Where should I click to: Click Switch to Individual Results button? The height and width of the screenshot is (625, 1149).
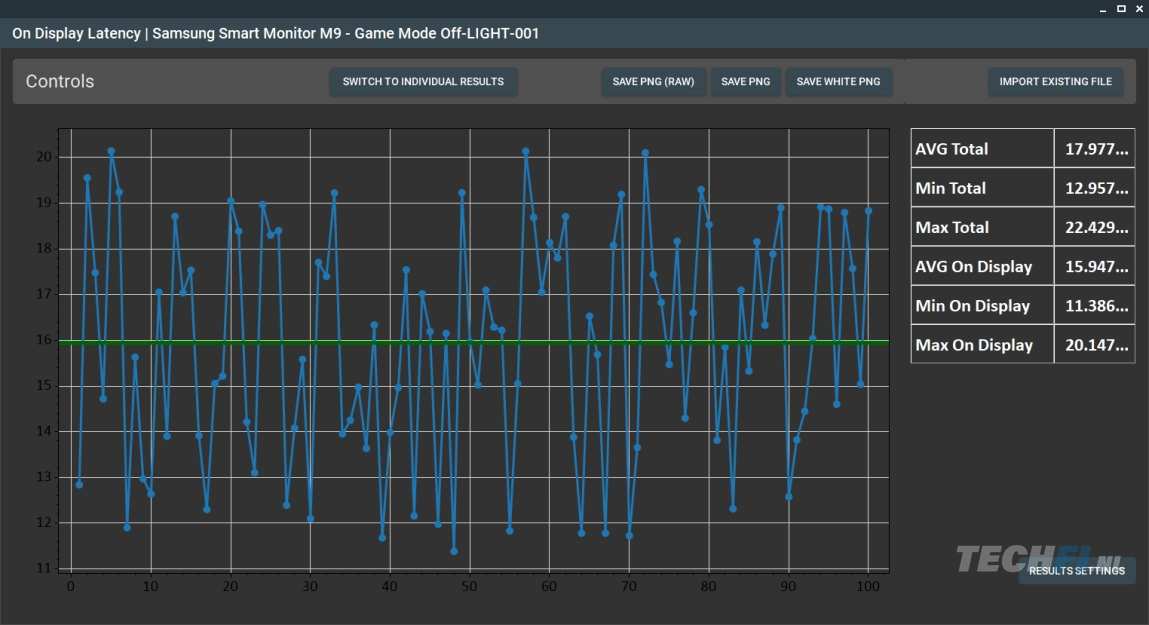[423, 81]
